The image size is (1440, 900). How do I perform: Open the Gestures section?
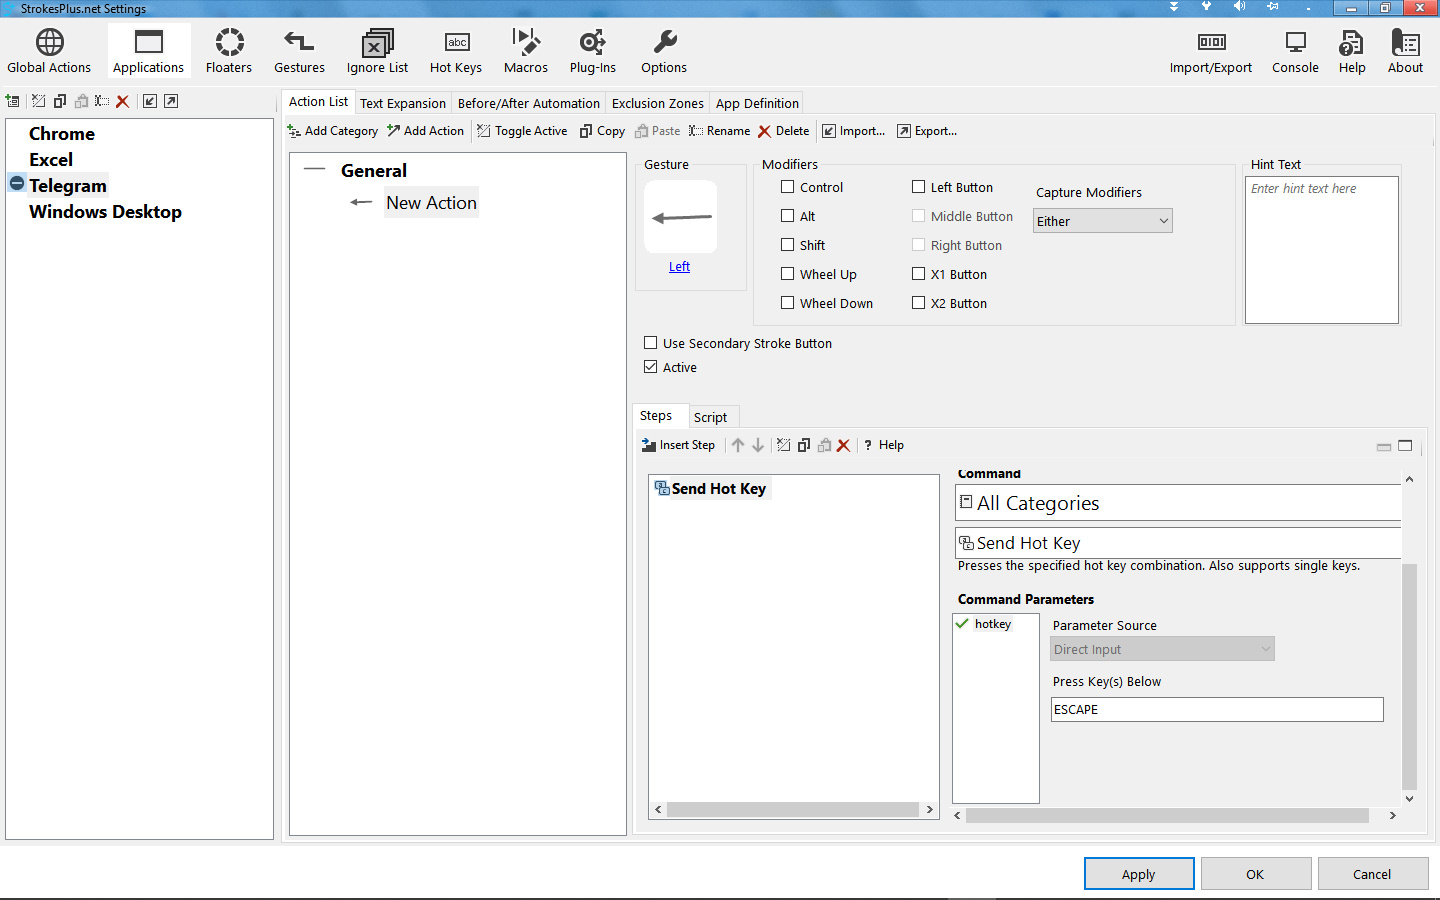[x=299, y=51]
